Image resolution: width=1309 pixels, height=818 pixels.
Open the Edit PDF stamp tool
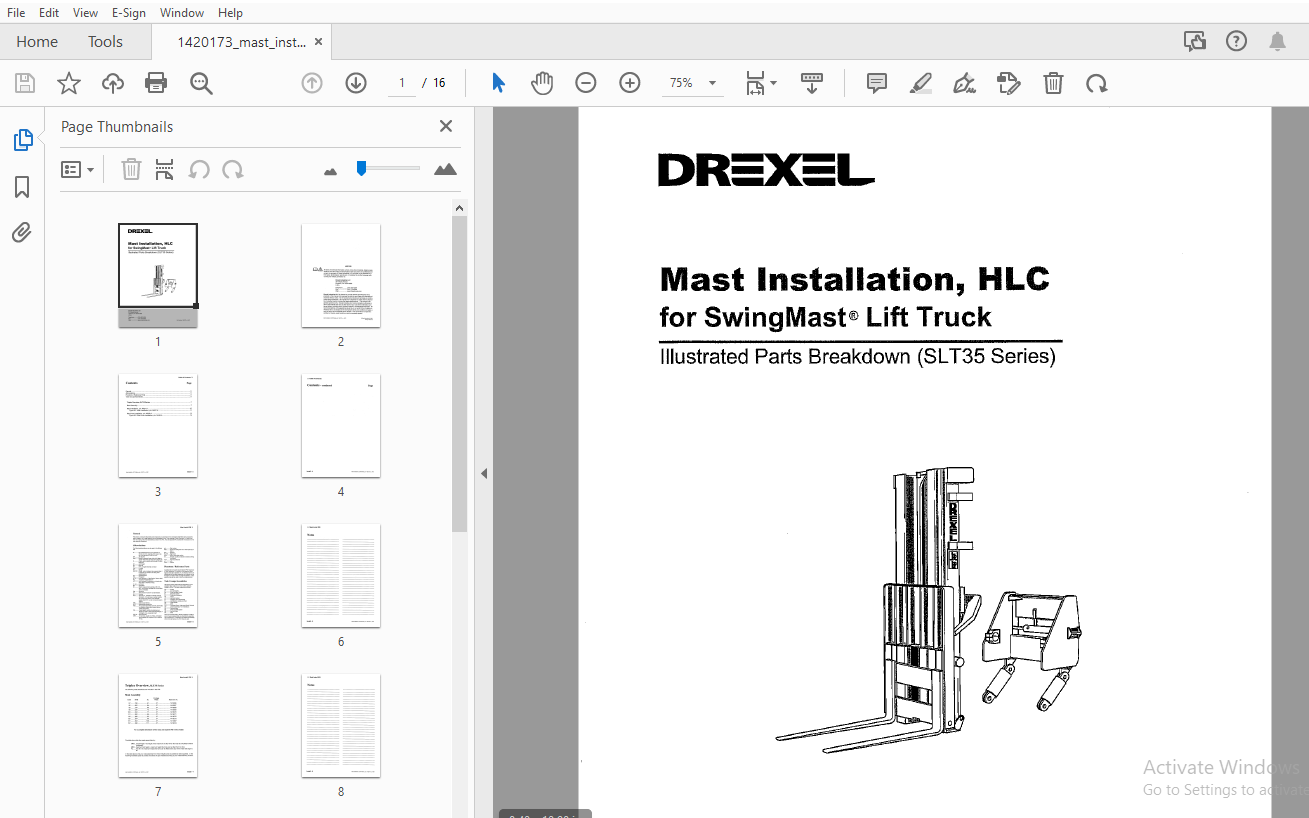[x=1009, y=83]
